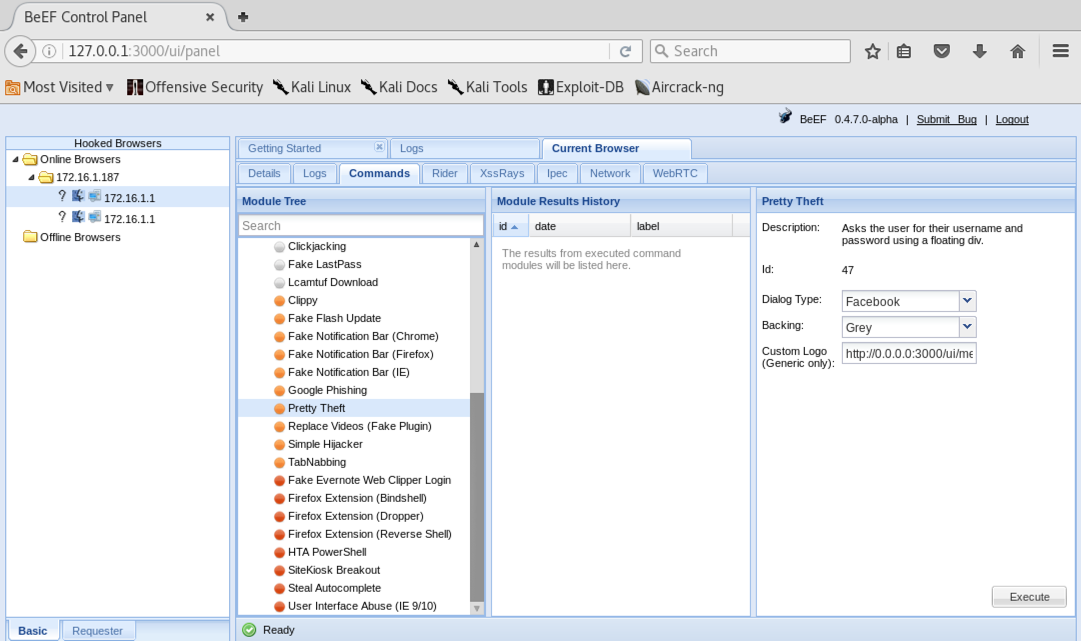Go to Firefox home page icon
Image resolution: width=1081 pixels, height=641 pixels.
point(1017,51)
